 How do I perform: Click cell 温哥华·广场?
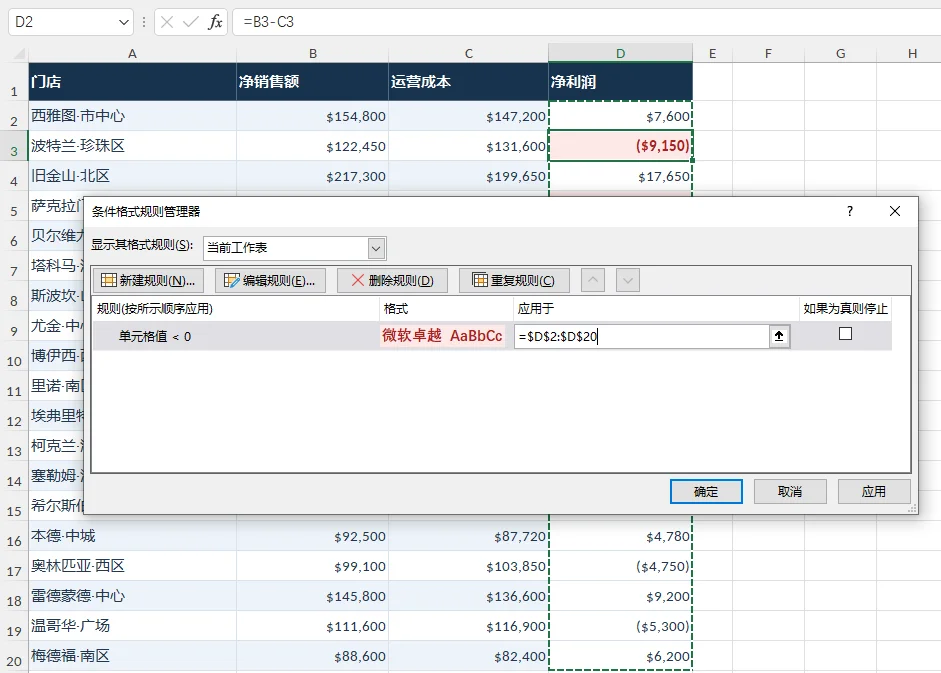[x=133, y=626]
